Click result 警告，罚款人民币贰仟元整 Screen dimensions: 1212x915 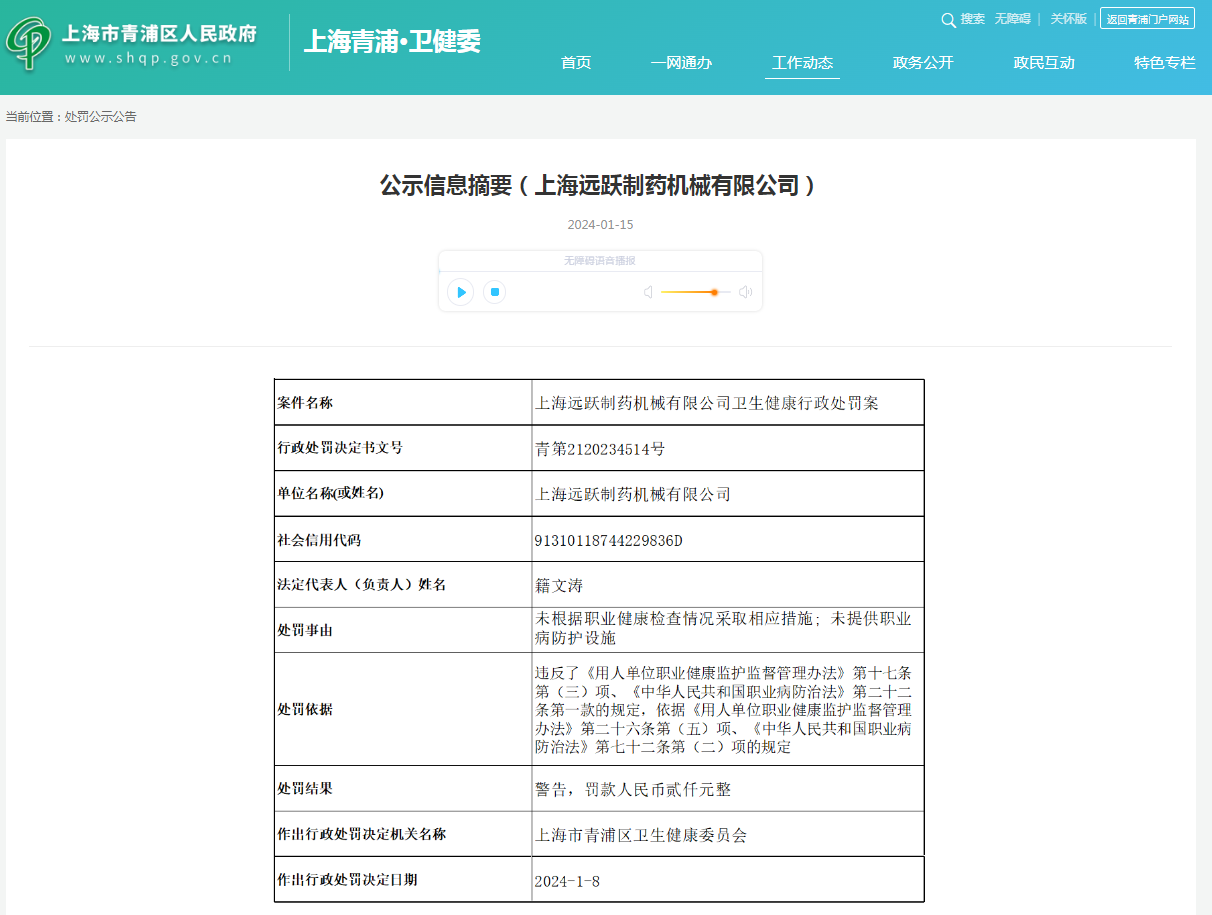coord(633,790)
